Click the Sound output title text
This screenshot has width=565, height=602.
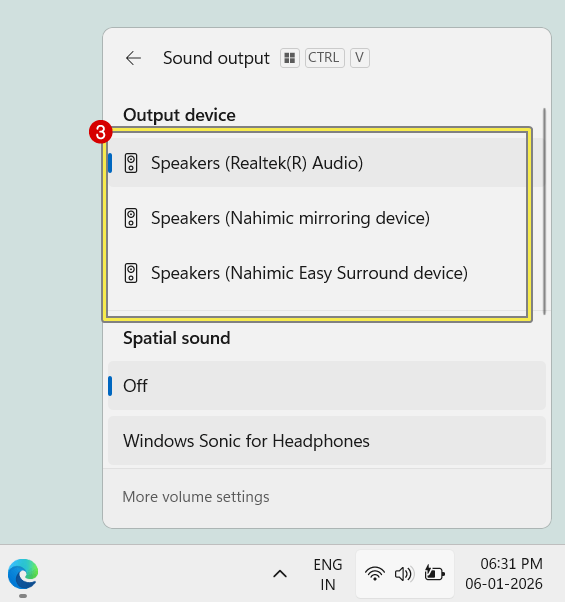216,58
